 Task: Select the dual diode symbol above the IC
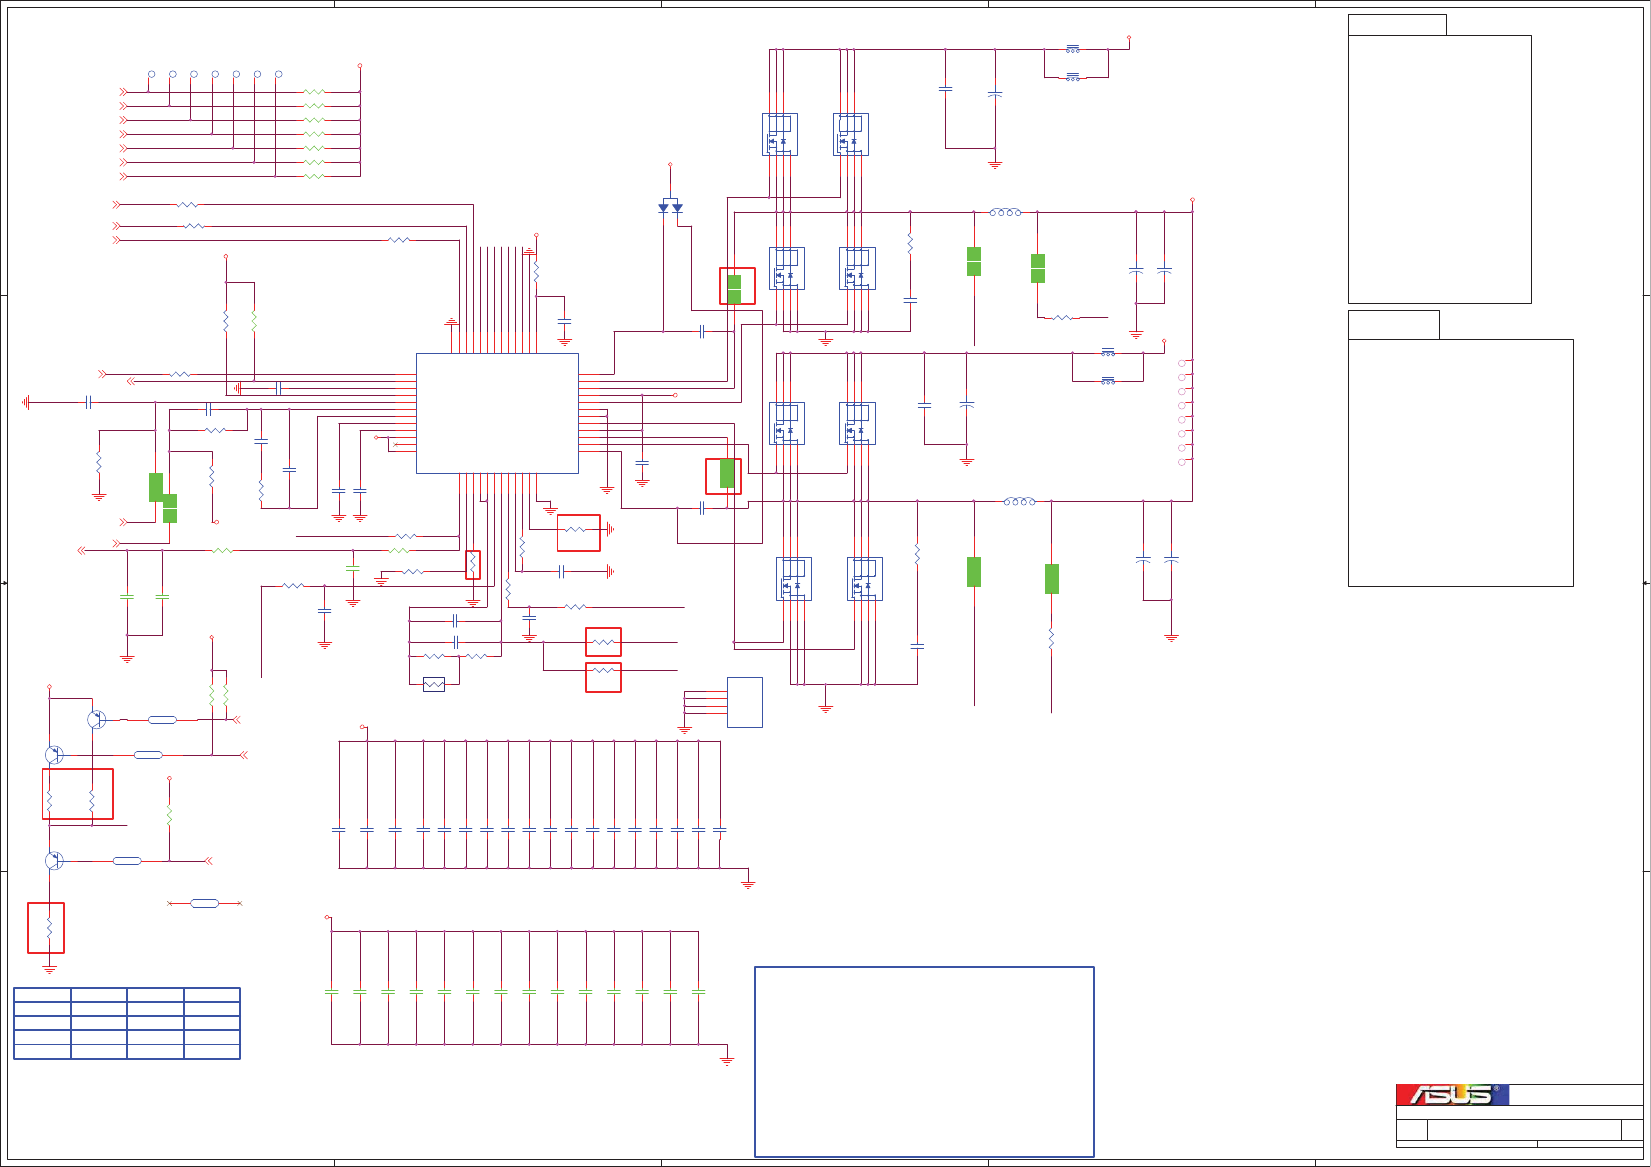pyautogui.click(x=670, y=207)
